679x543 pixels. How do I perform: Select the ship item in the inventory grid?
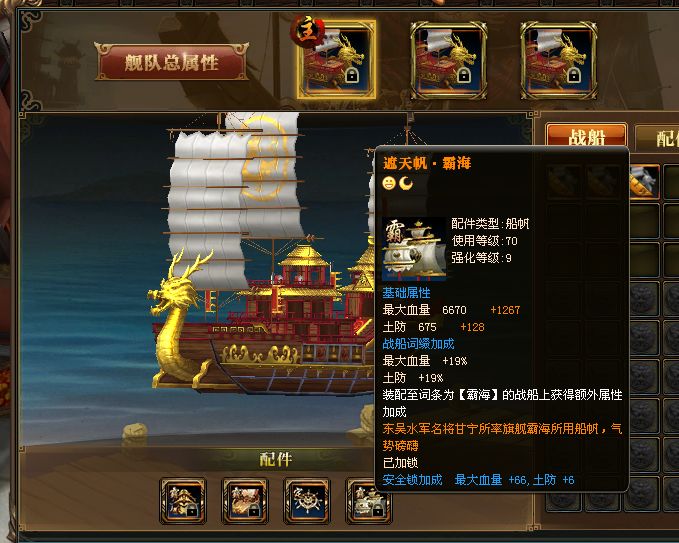644,181
